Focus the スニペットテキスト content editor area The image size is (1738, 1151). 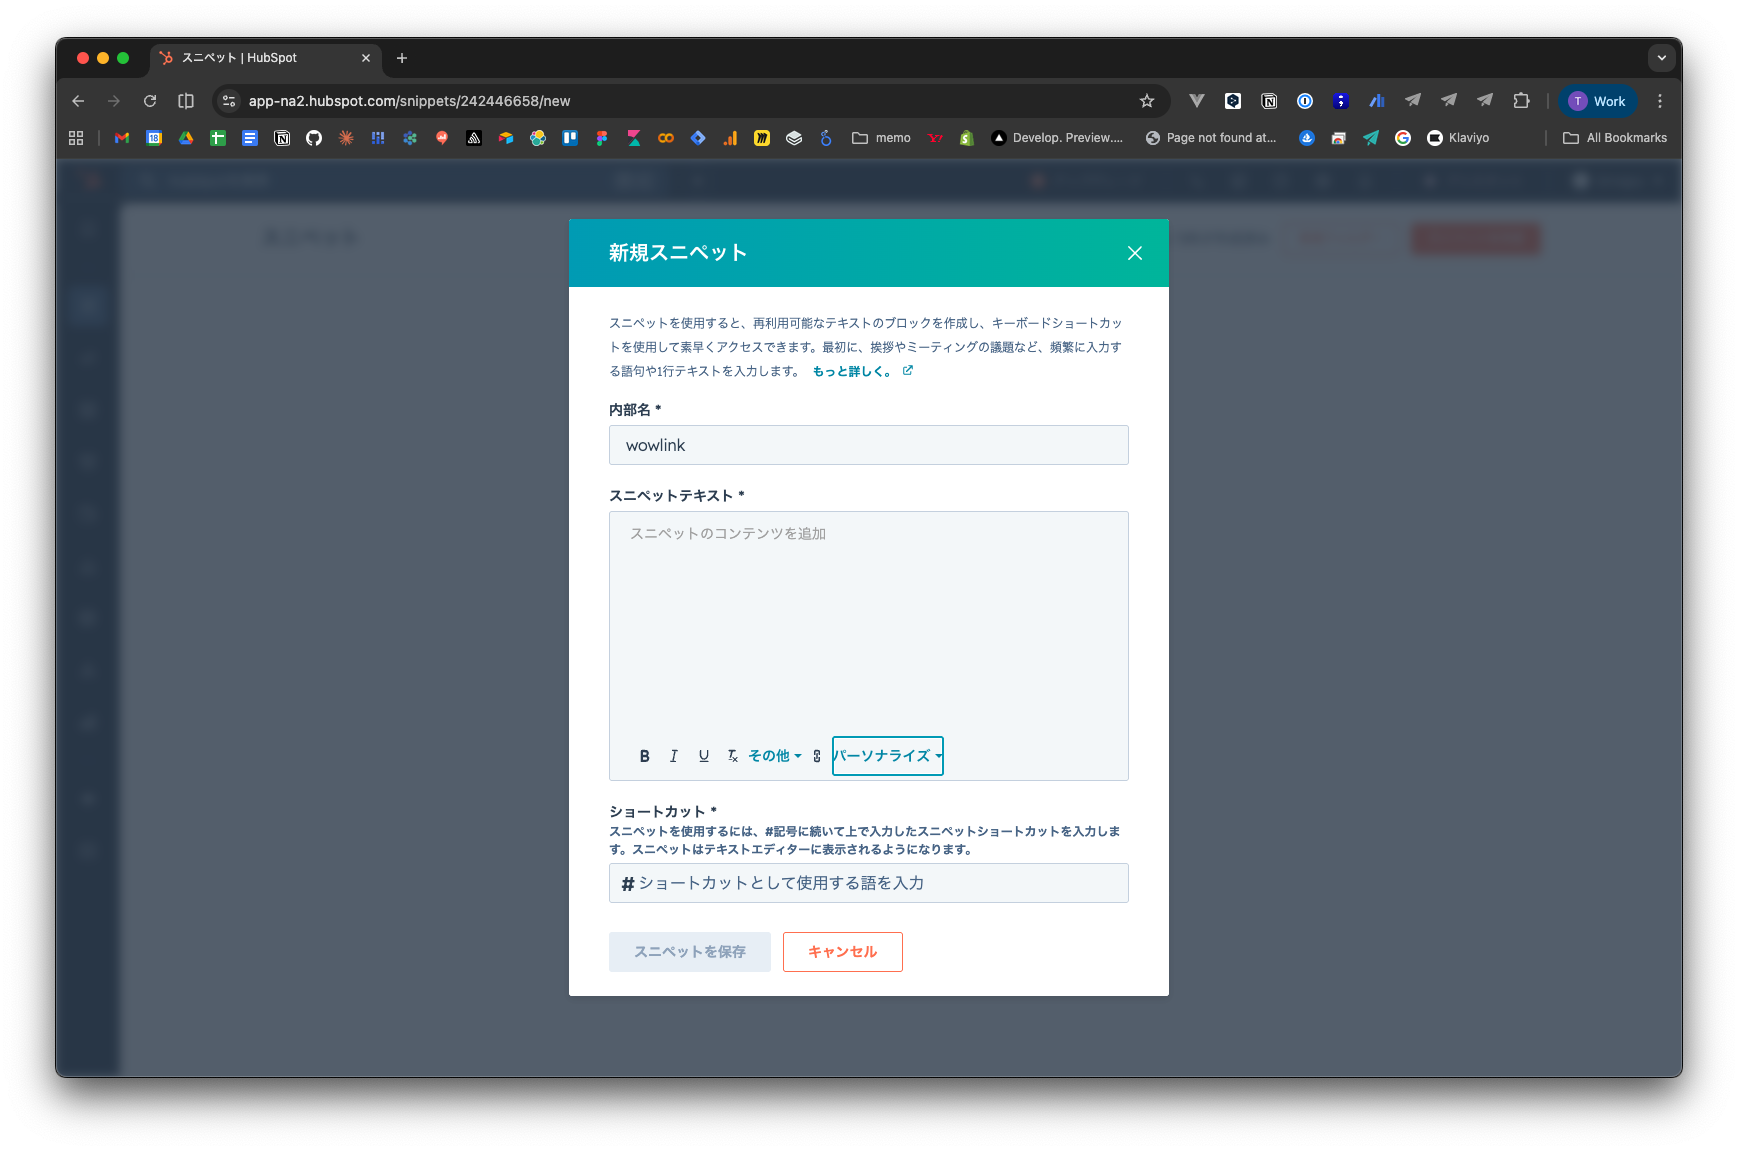[x=869, y=623]
